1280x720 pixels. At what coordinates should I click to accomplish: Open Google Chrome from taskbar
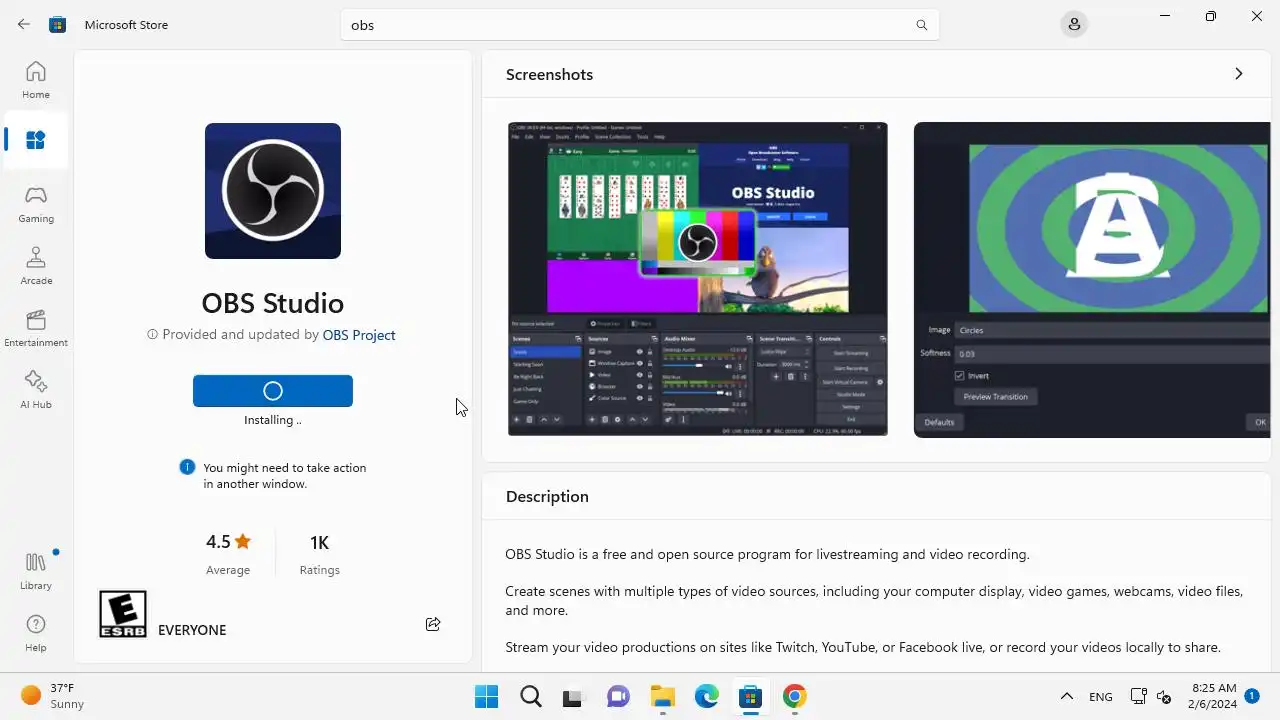794,696
